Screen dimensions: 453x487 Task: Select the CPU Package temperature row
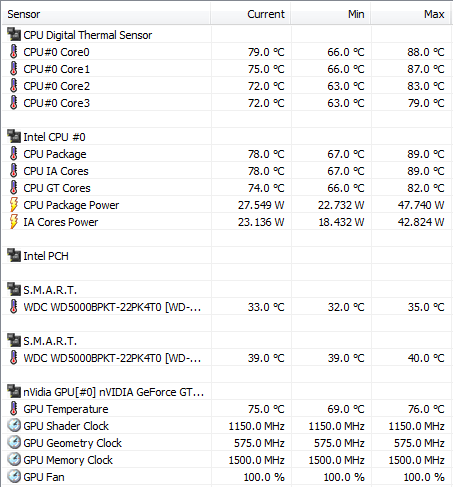(x=227, y=154)
